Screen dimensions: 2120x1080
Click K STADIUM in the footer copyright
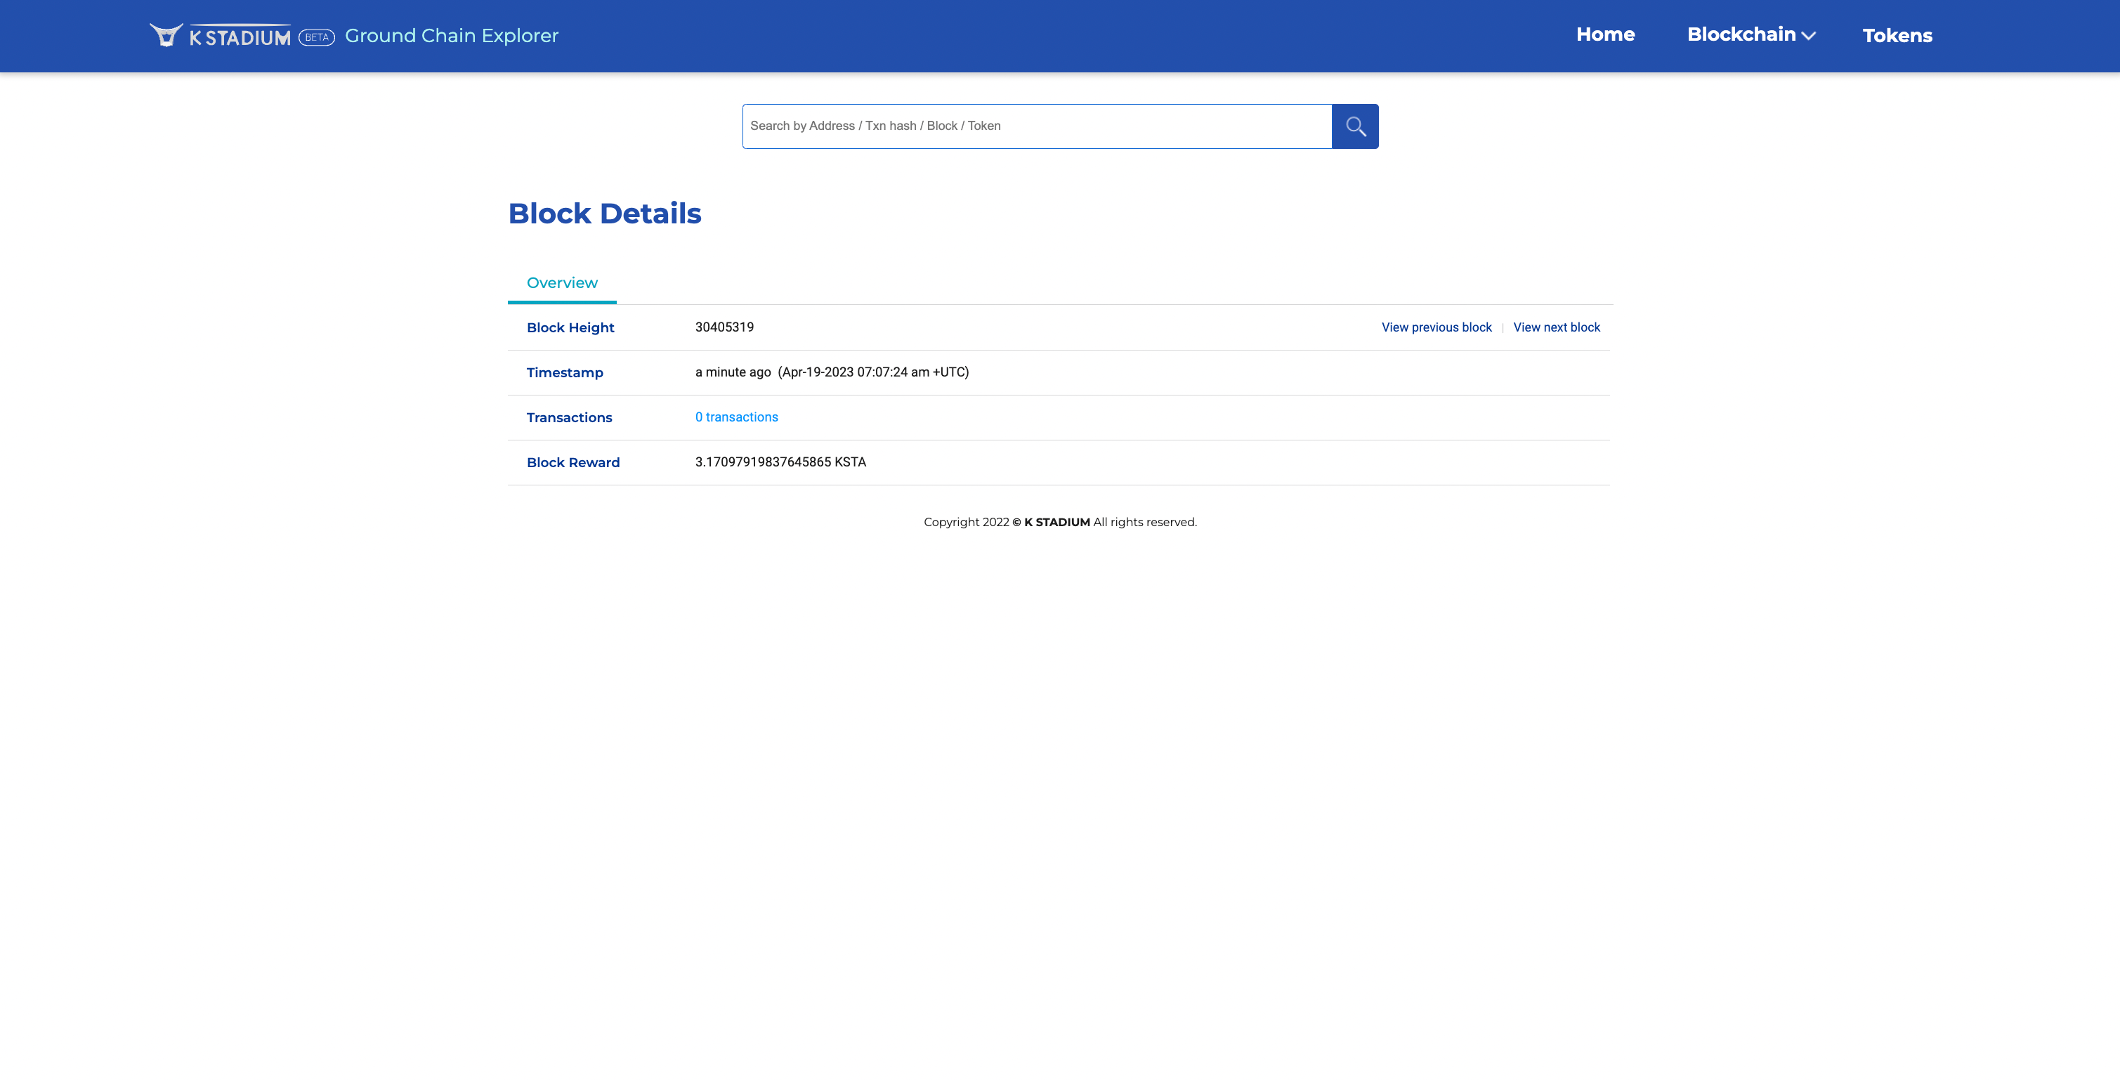[1056, 523]
